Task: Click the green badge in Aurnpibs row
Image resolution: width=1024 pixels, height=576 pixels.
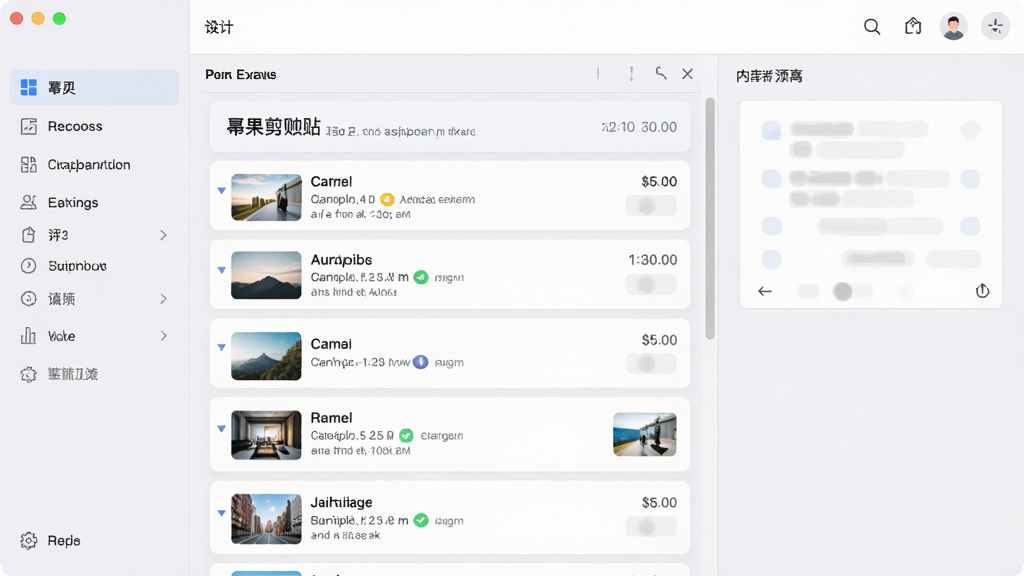Action: coord(421,277)
